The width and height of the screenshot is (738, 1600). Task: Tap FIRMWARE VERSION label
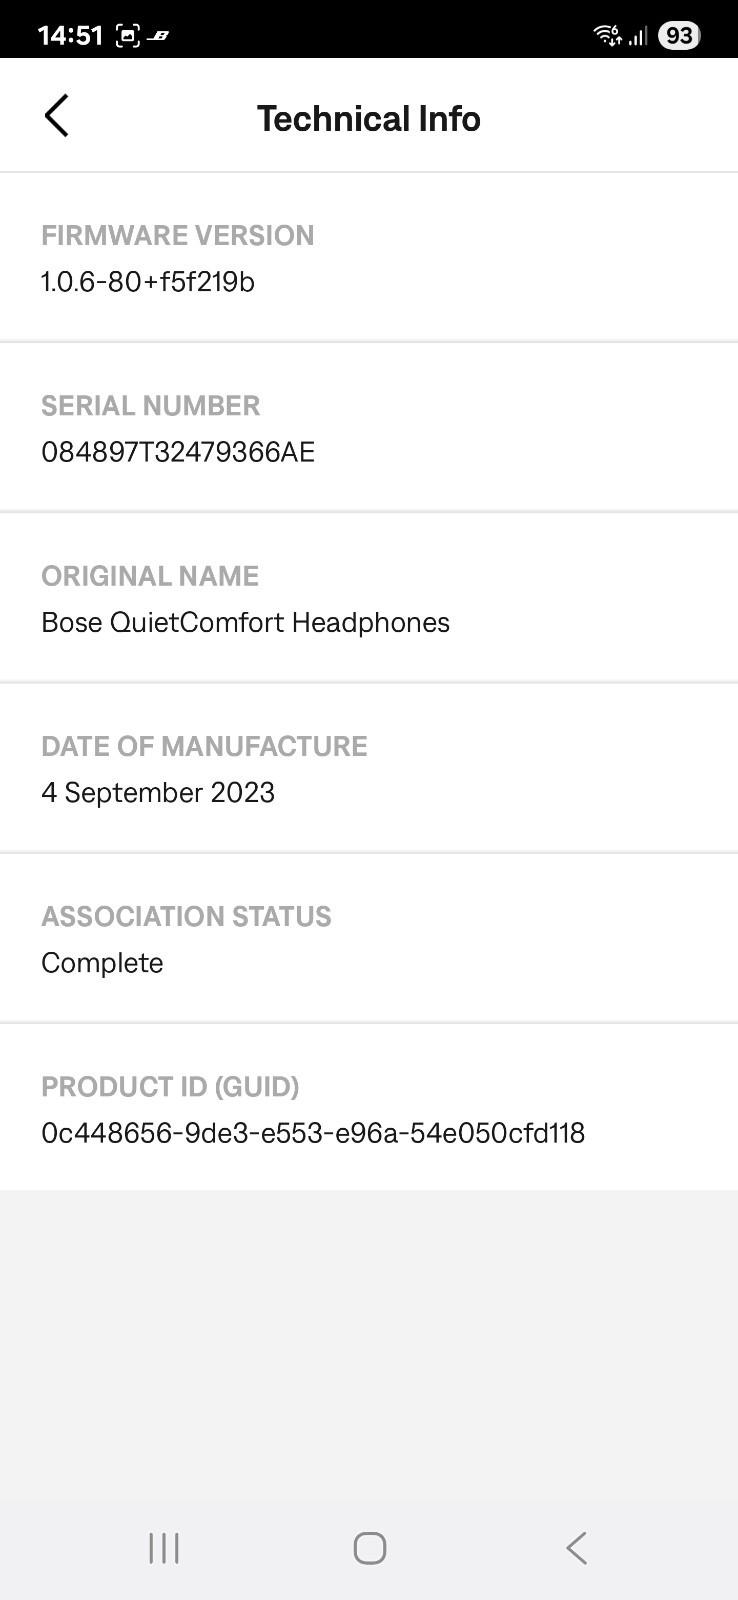click(178, 235)
